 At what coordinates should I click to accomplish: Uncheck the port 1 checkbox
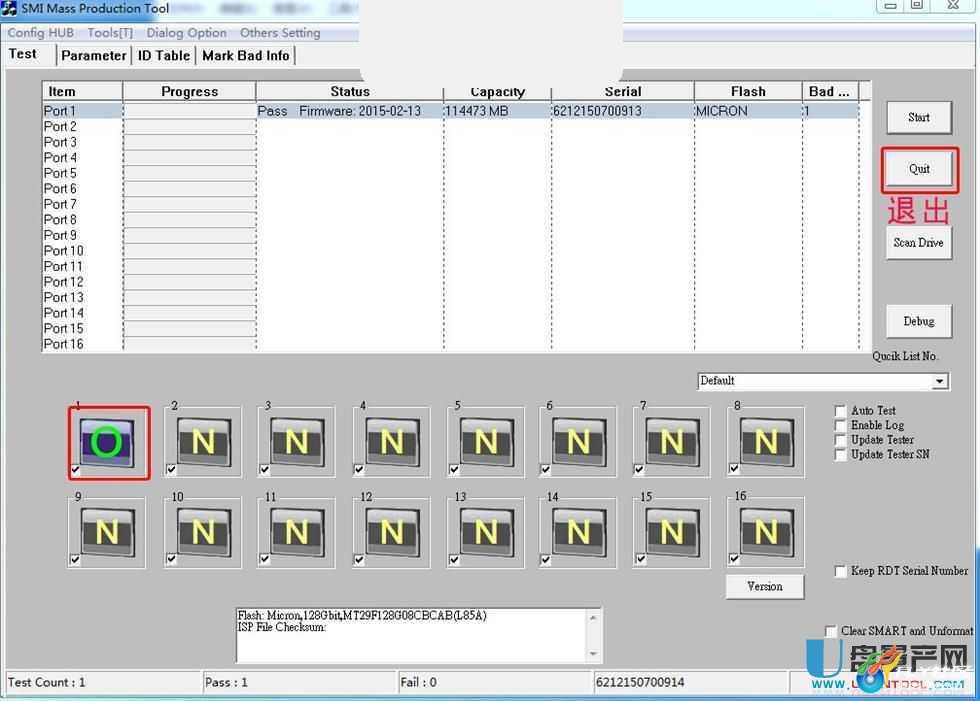76,470
